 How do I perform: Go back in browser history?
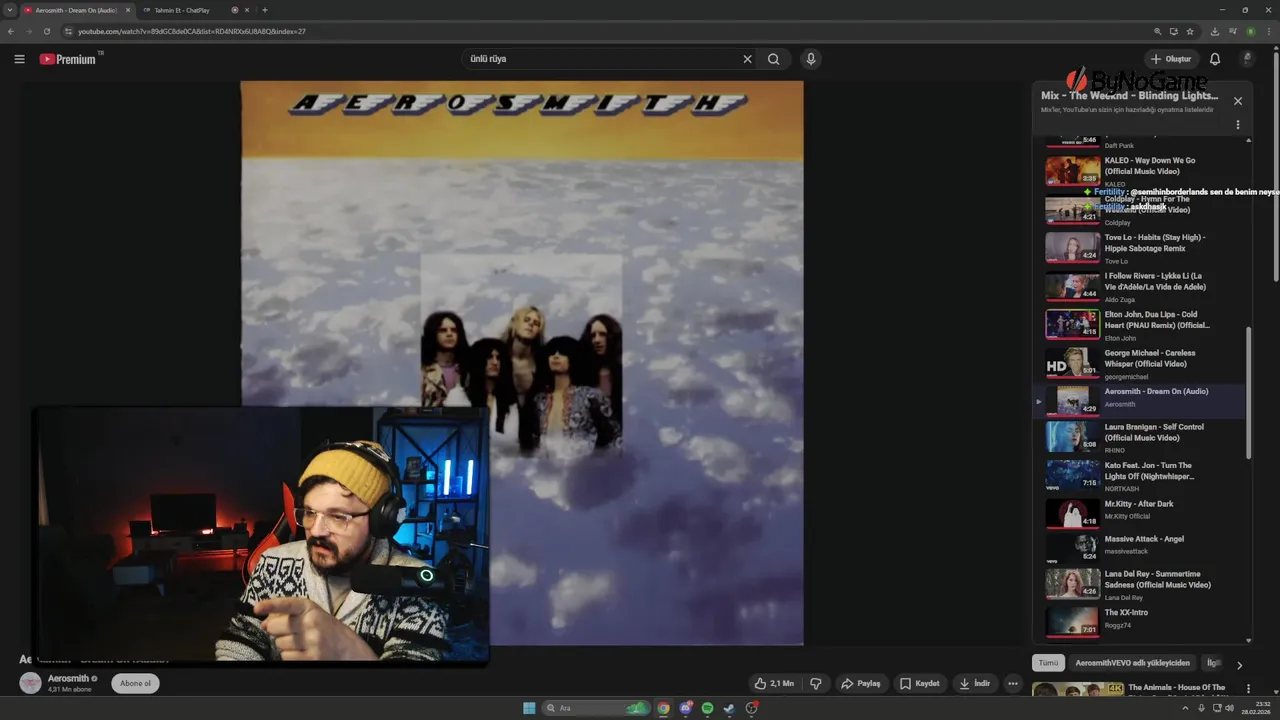[11, 31]
